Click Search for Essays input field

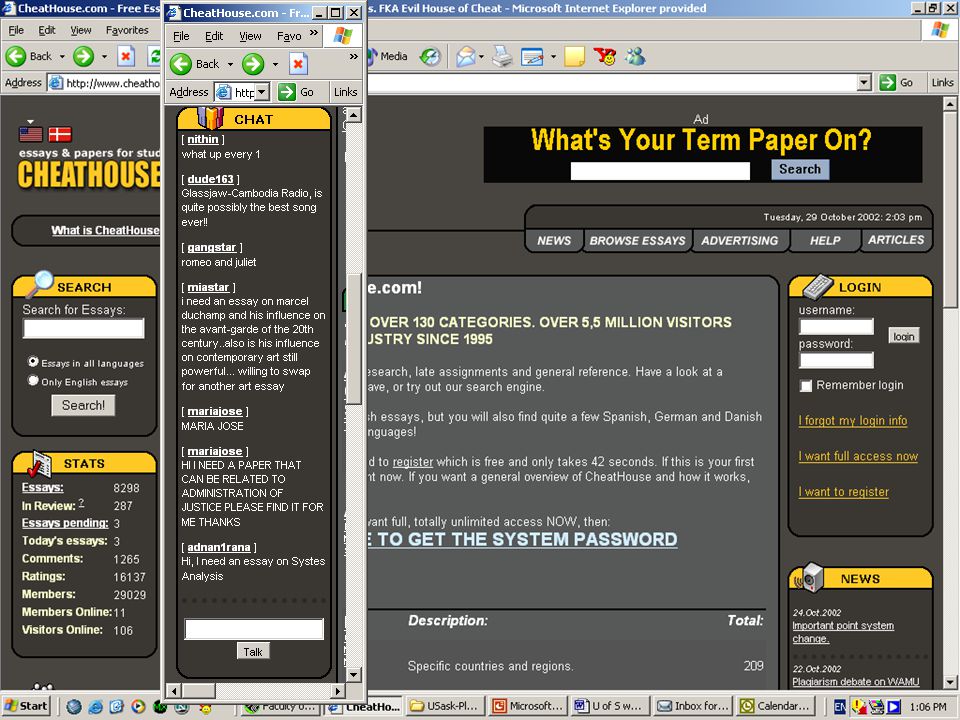tap(83, 328)
